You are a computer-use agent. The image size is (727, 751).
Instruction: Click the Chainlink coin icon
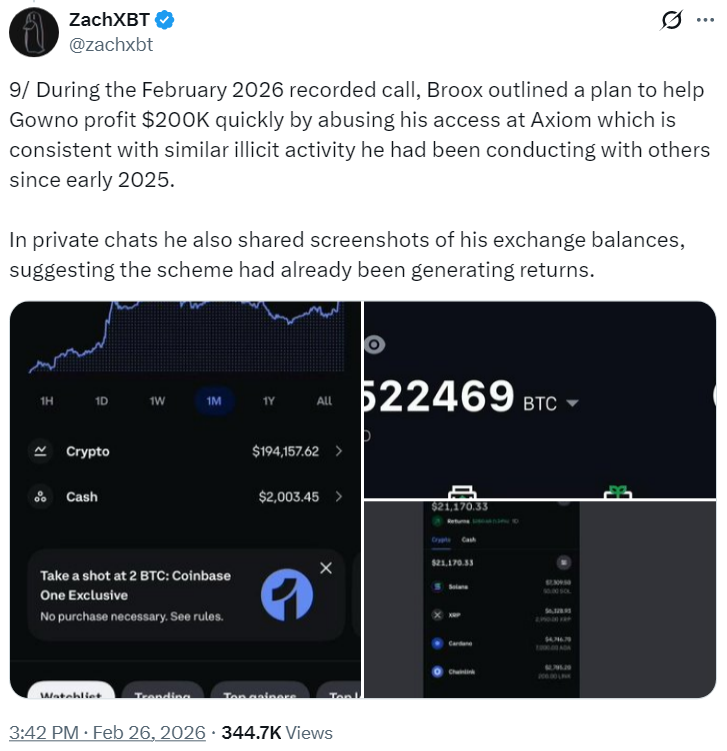tap(437, 672)
